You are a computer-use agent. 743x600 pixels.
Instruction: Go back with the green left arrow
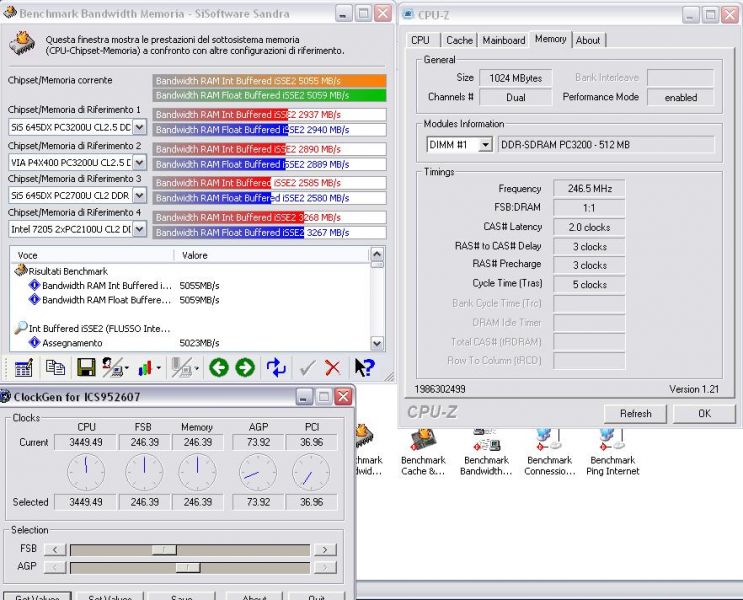[x=218, y=368]
